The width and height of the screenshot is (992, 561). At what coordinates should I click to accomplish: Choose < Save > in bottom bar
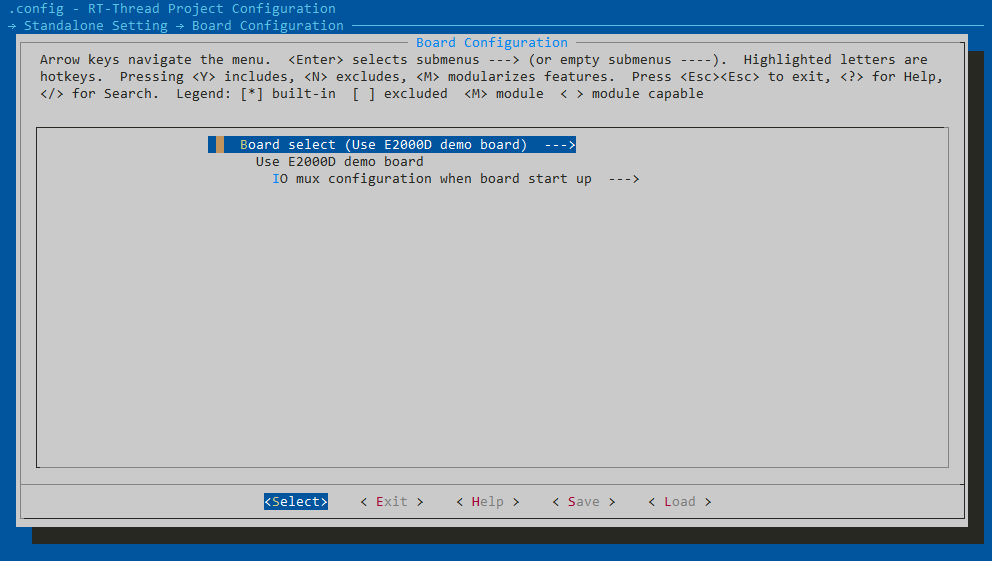pyautogui.click(x=583, y=502)
